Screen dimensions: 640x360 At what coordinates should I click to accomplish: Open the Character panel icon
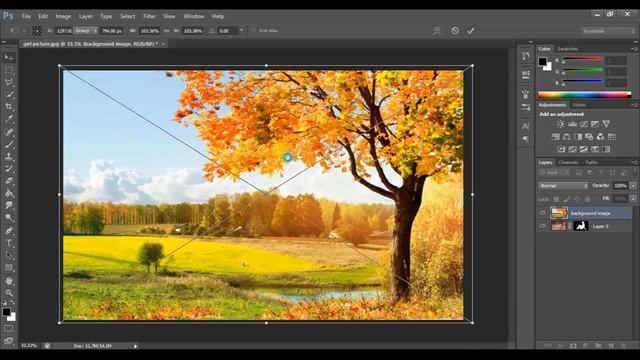(526, 126)
